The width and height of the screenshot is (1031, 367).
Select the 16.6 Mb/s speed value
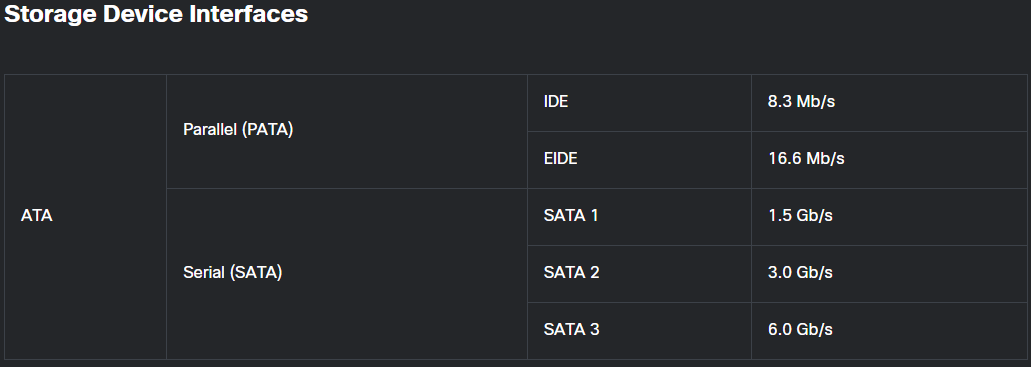tap(806, 159)
